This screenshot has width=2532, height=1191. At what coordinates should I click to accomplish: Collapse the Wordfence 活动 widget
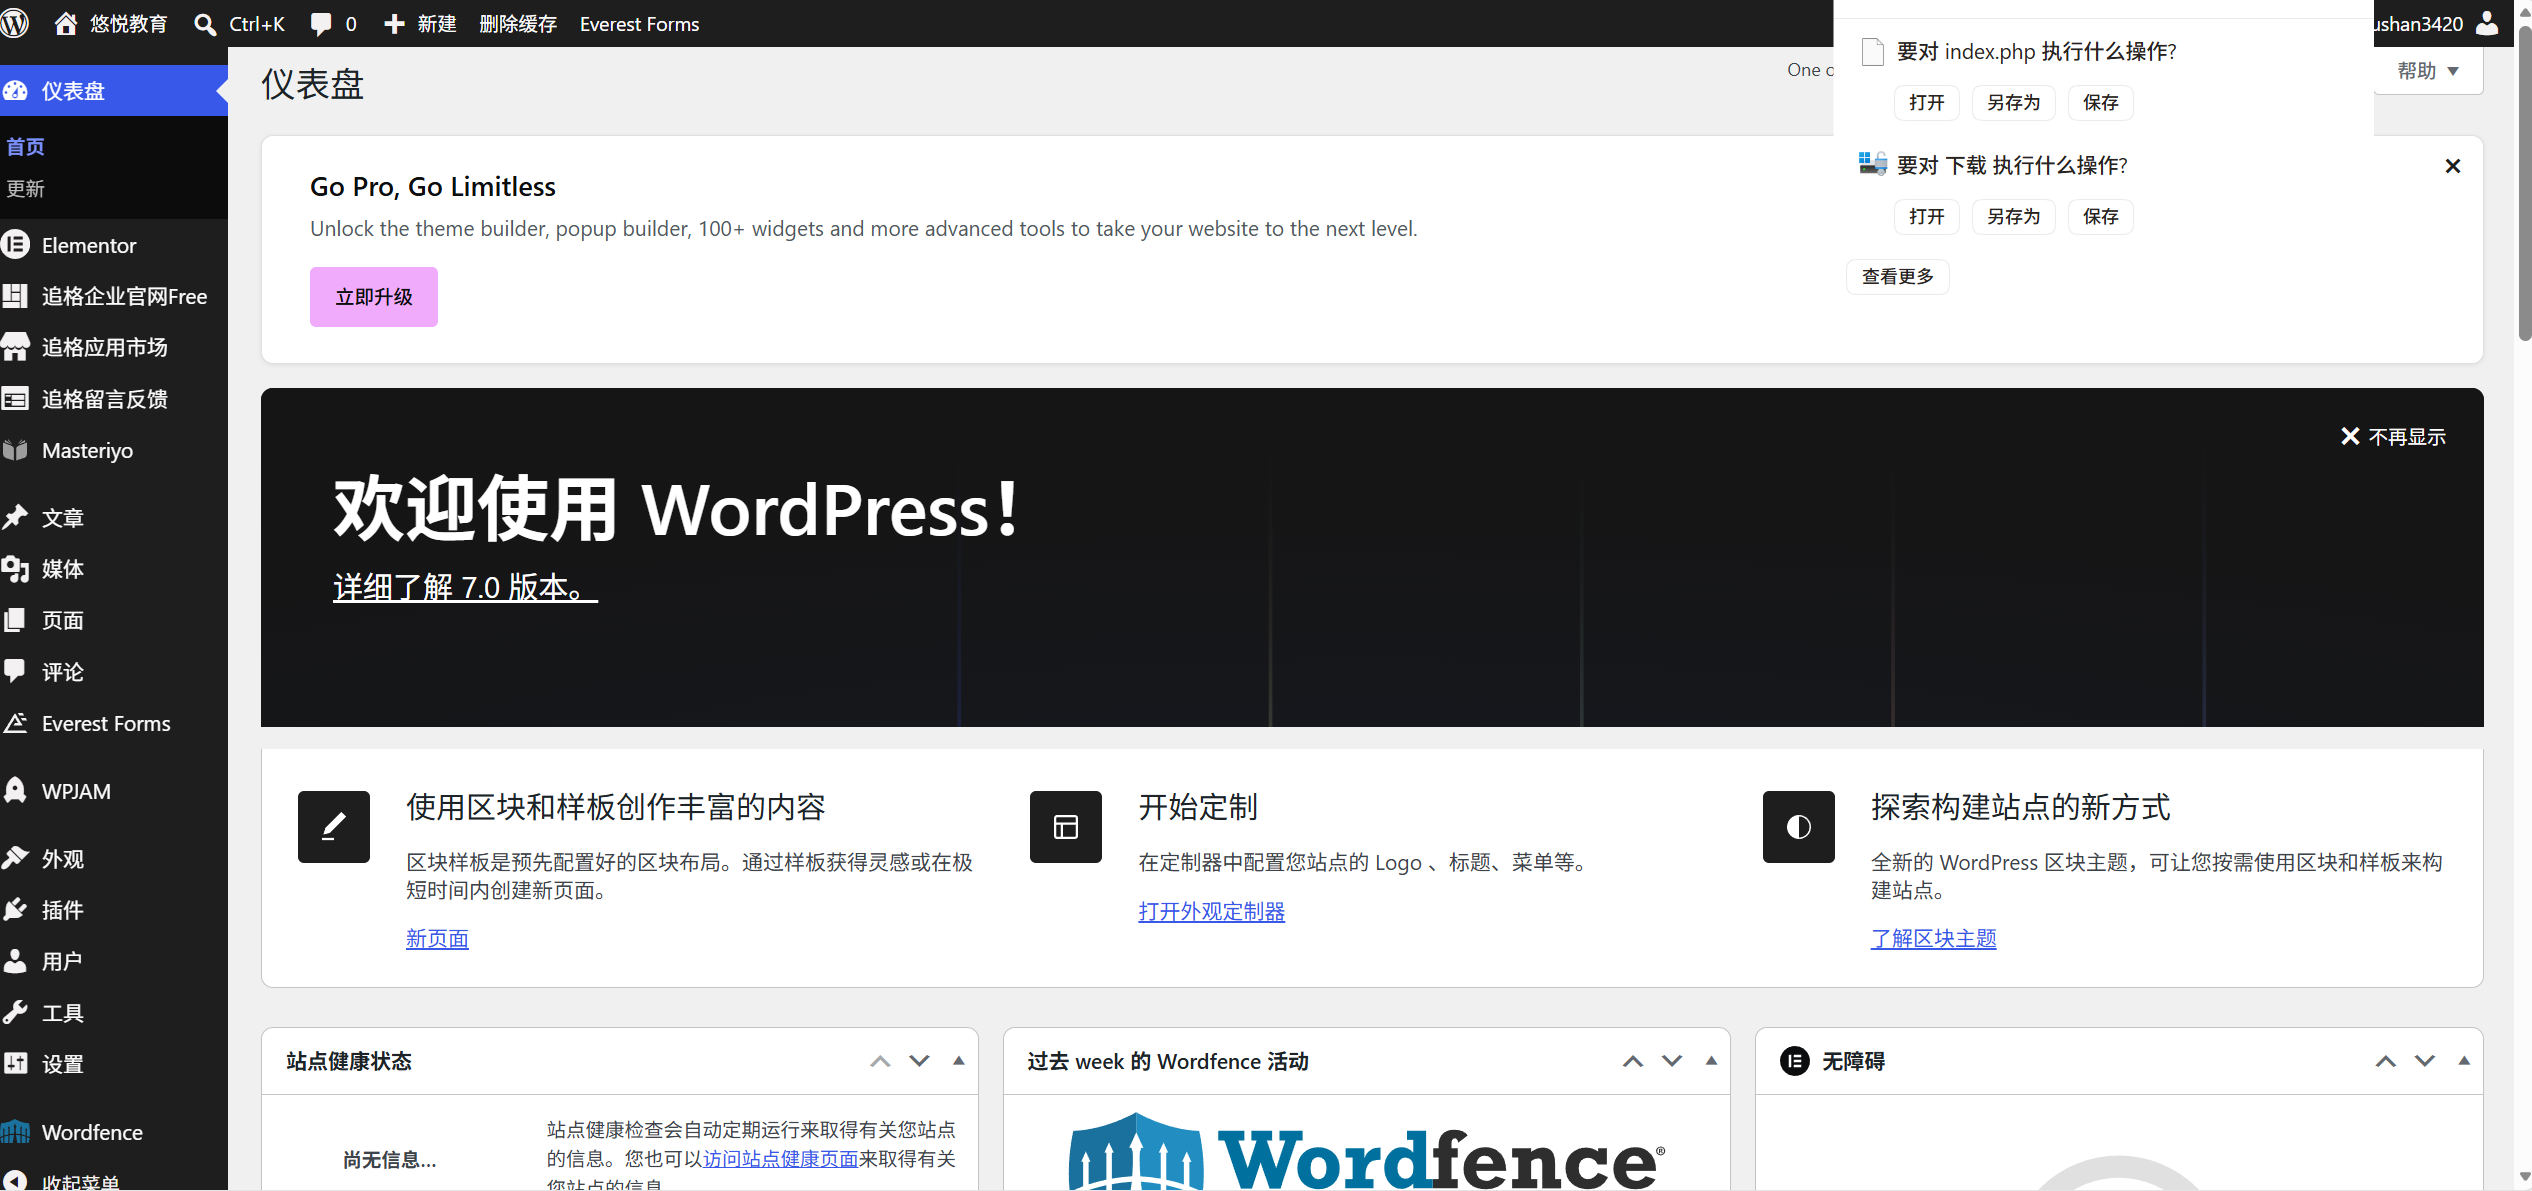pos(1711,1061)
